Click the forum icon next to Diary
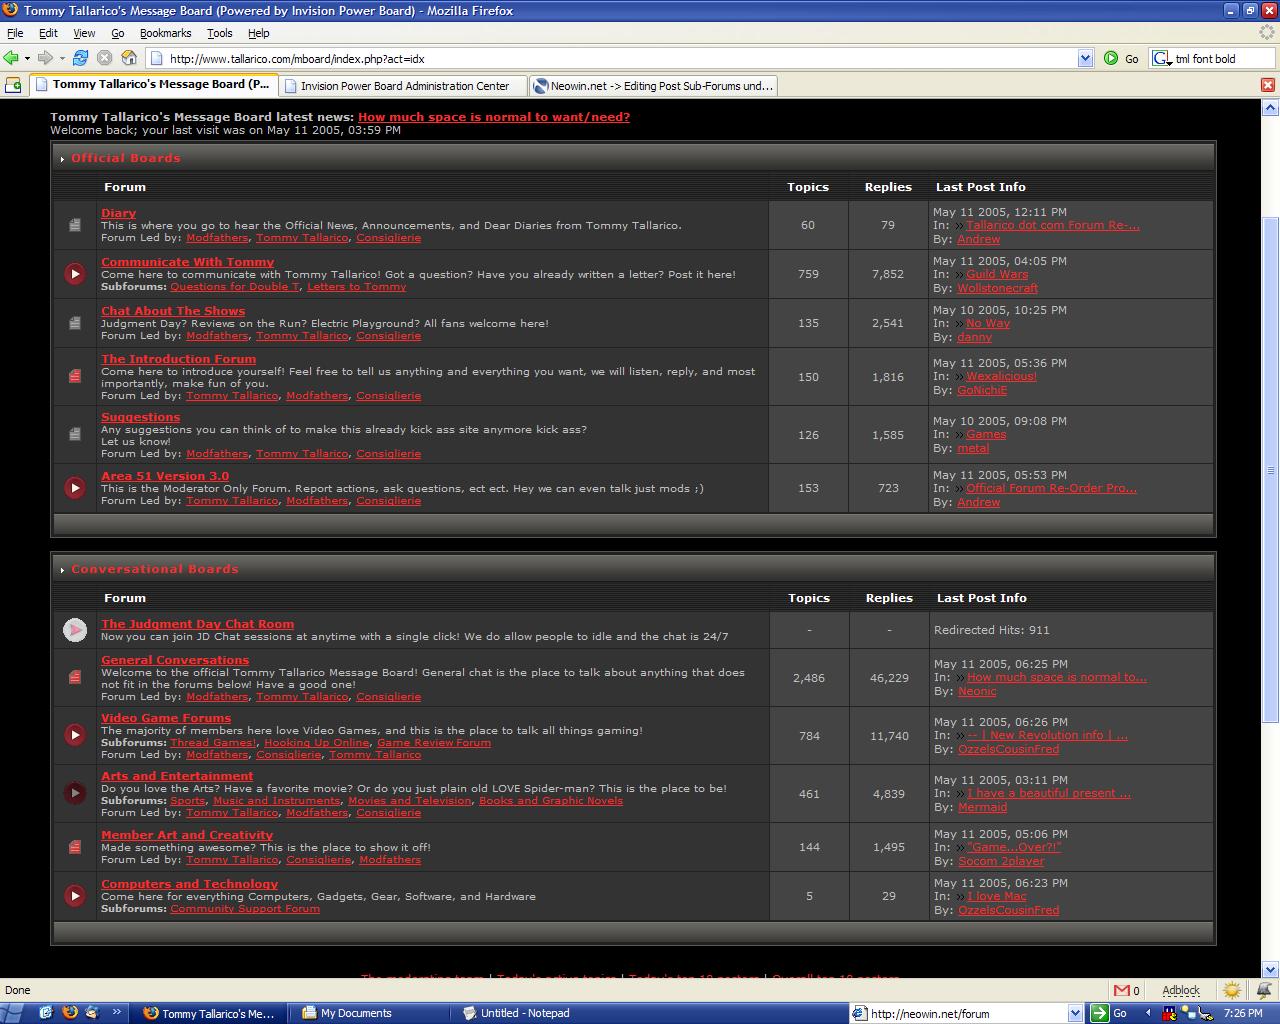The height and width of the screenshot is (1024, 1280). click(x=74, y=224)
